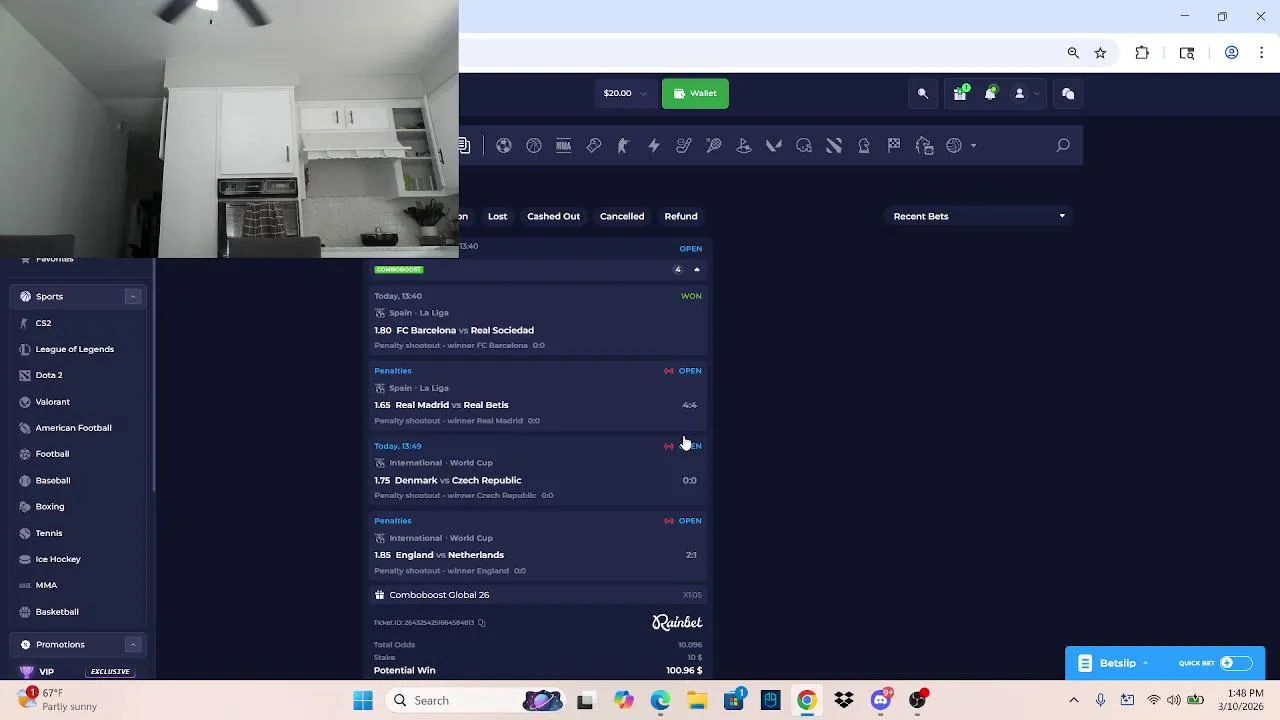The height and width of the screenshot is (720, 1280).
Task: Toggle the Quick Bet switch
Action: point(1236,663)
